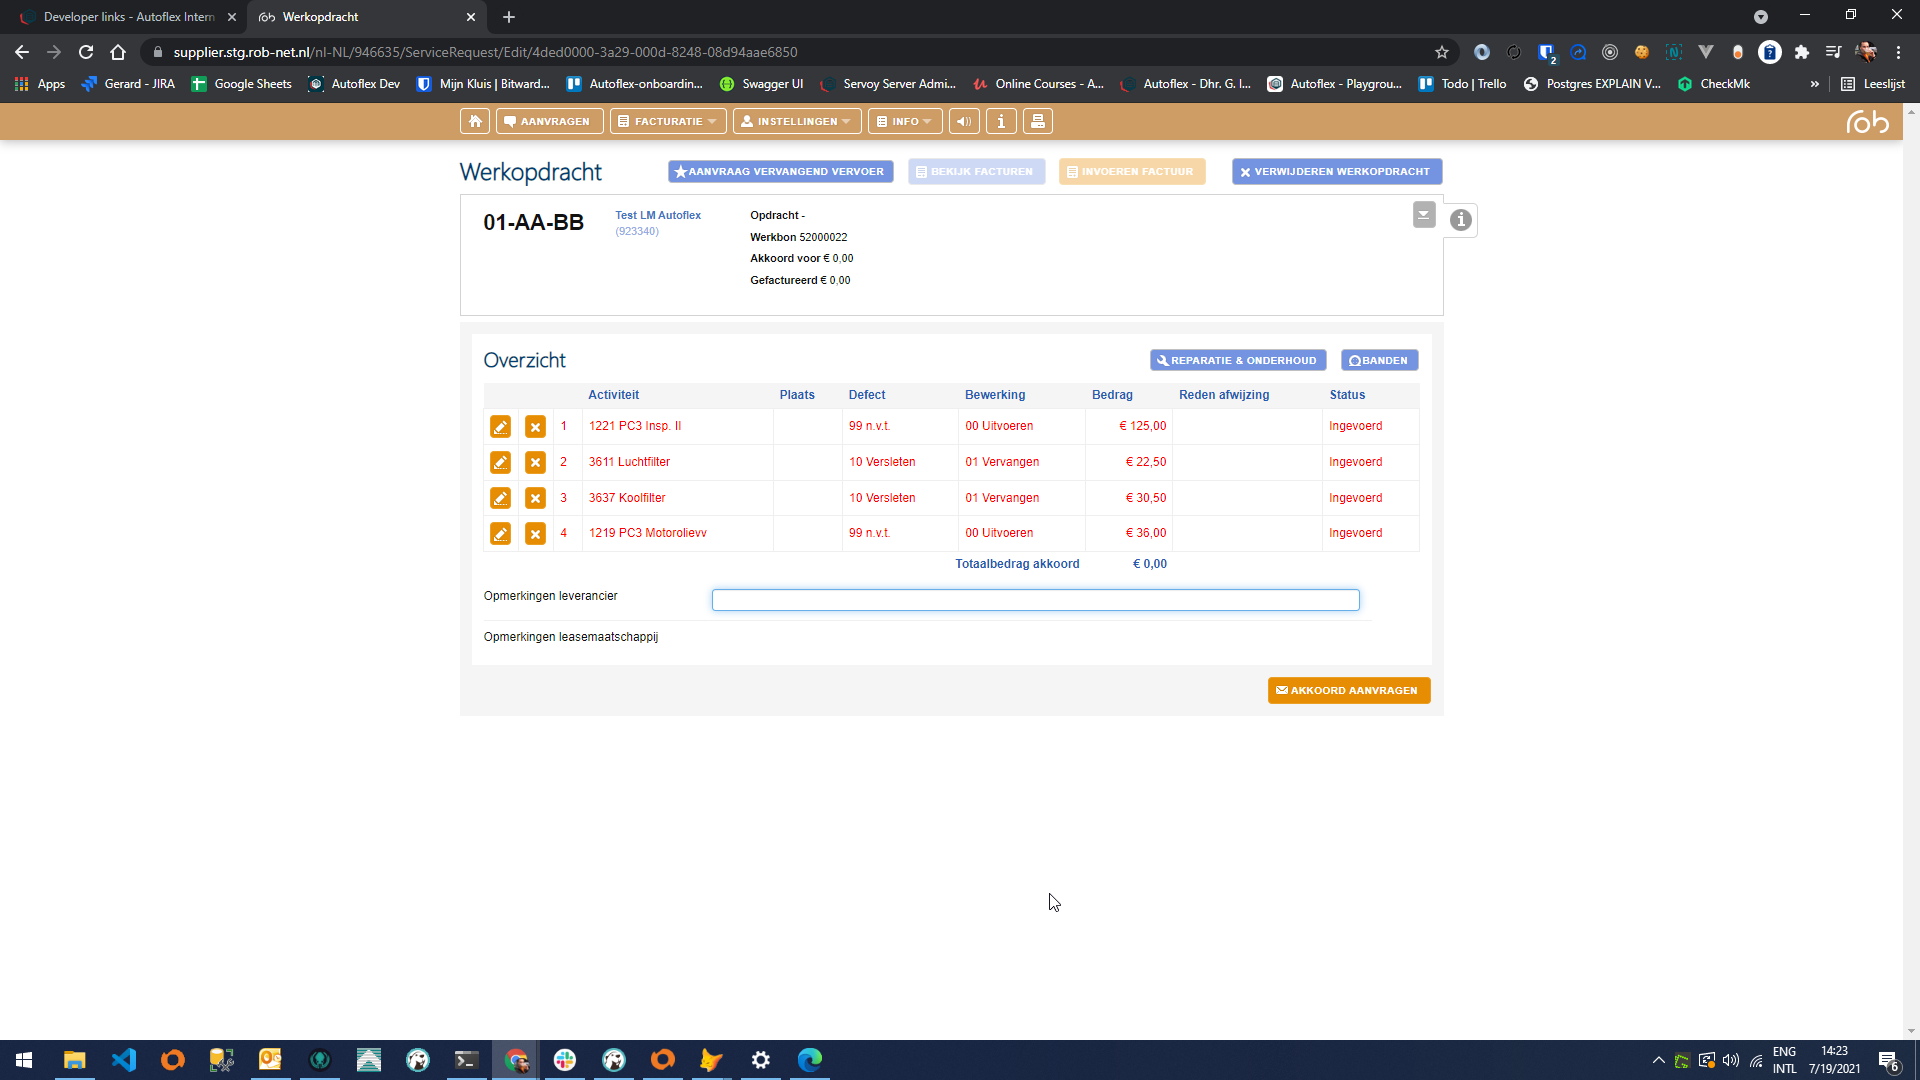
Task: Click the info 'i' icon in navbar
Action: click(x=1001, y=121)
